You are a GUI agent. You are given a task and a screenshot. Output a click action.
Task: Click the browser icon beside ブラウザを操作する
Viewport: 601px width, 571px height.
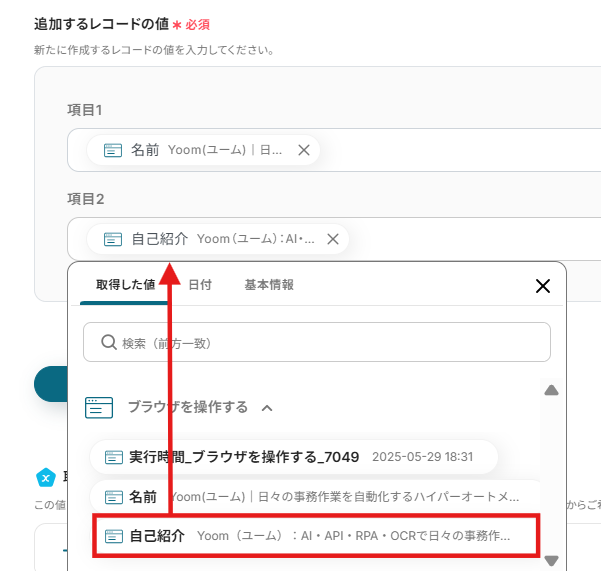tap(99, 407)
